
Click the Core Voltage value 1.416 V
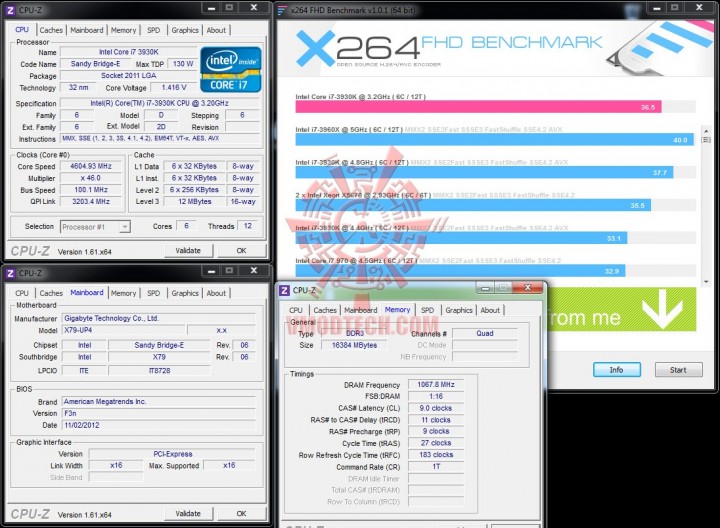pyautogui.click(x=174, y=87)
